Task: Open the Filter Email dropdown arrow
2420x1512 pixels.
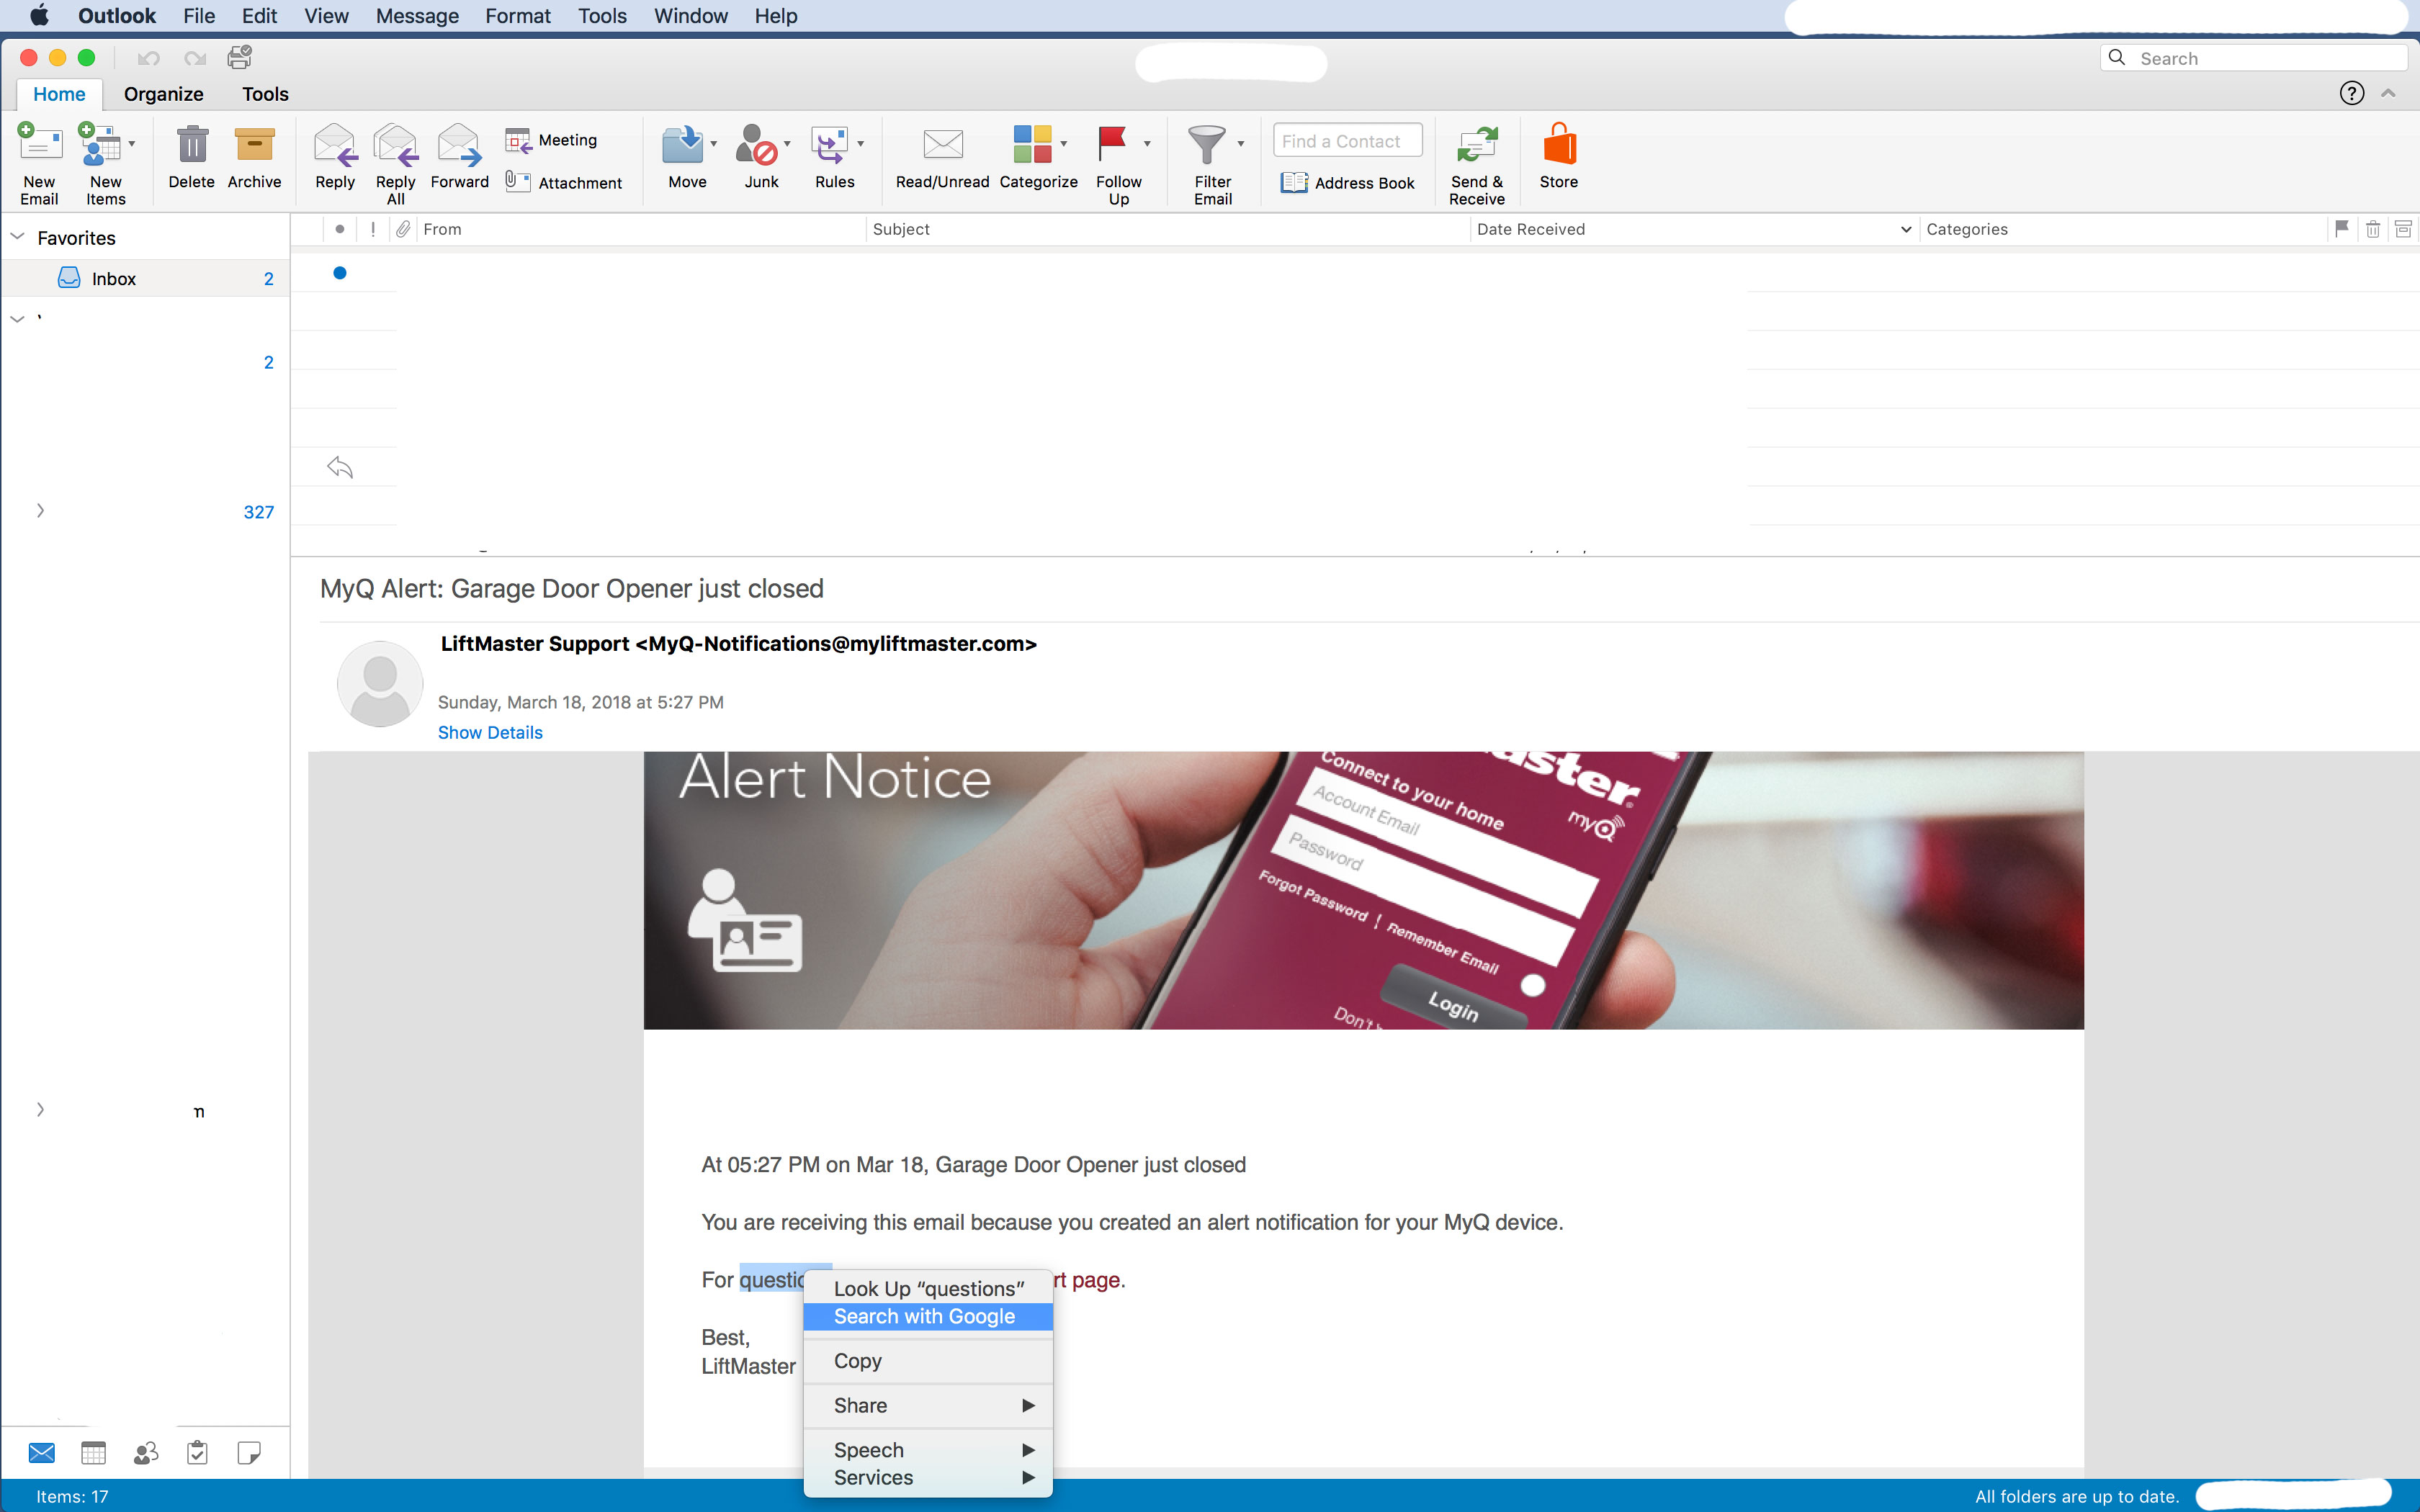Action: tap(1241, 143)
